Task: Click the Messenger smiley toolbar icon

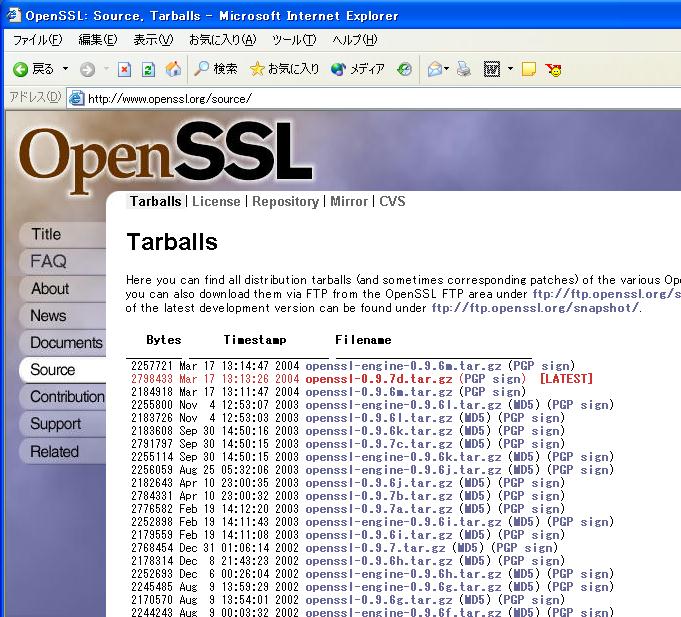Action: (x=554, y=69)
